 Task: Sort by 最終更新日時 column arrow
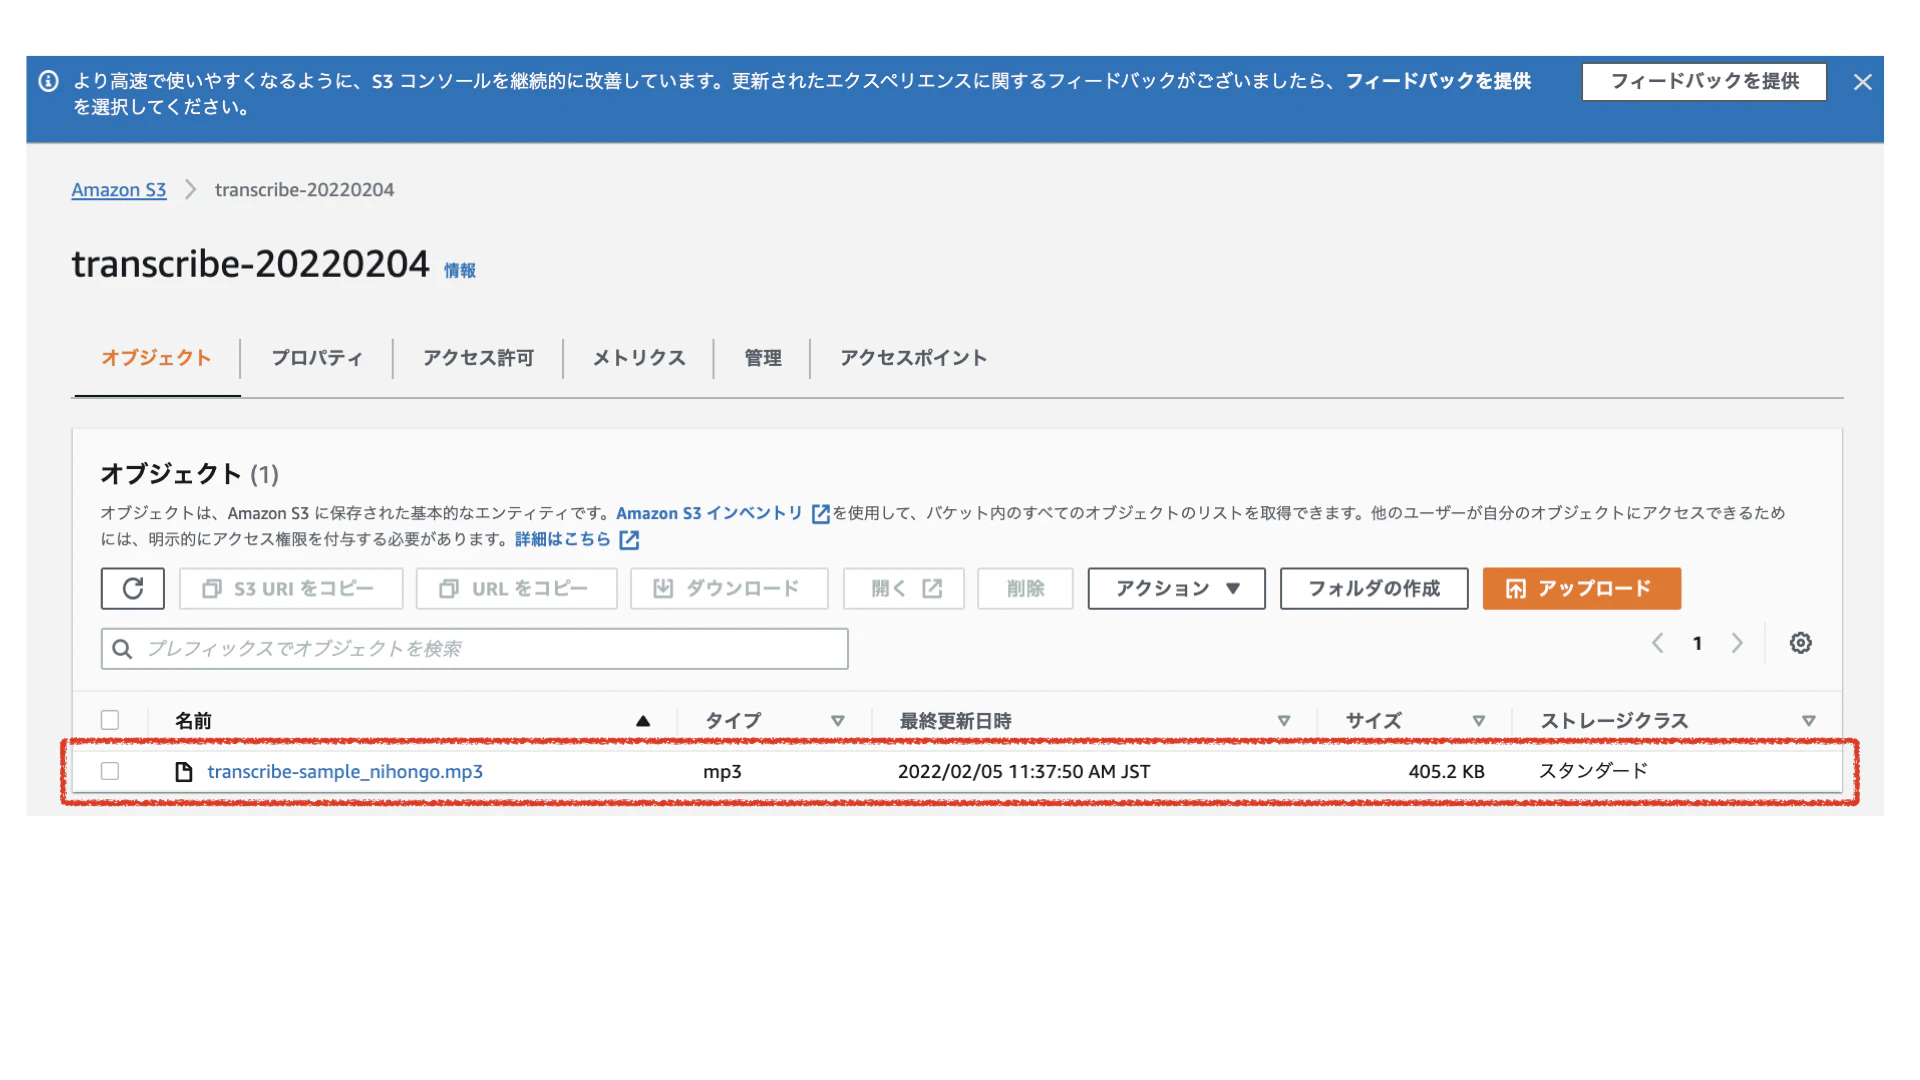[1283, 720]
